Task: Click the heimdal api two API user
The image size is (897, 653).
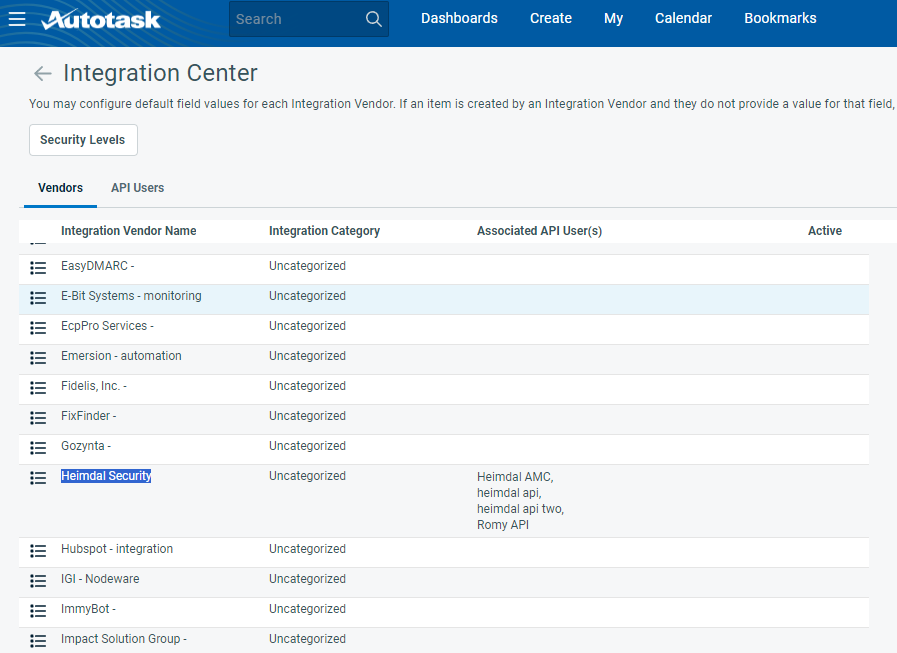Action: (520, 509)
